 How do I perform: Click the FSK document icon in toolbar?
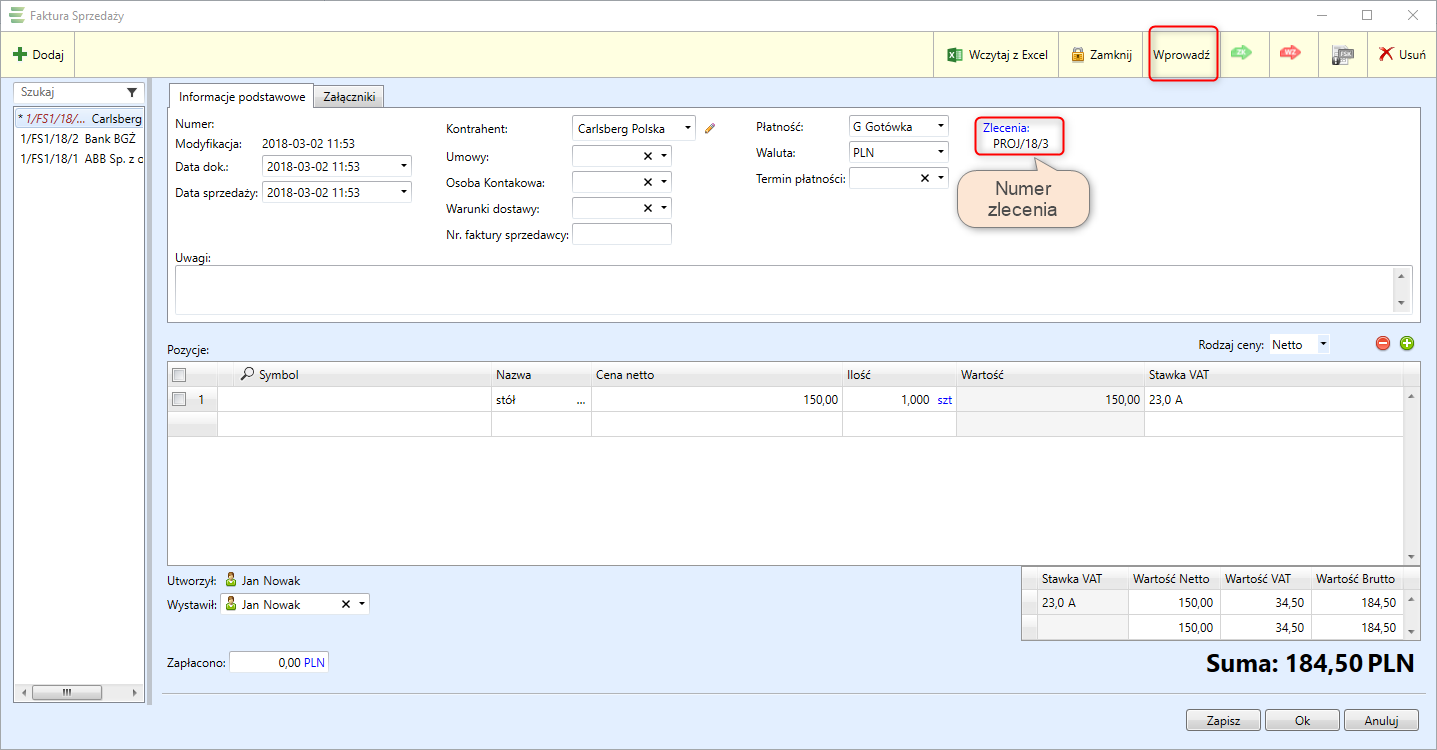1342,55
